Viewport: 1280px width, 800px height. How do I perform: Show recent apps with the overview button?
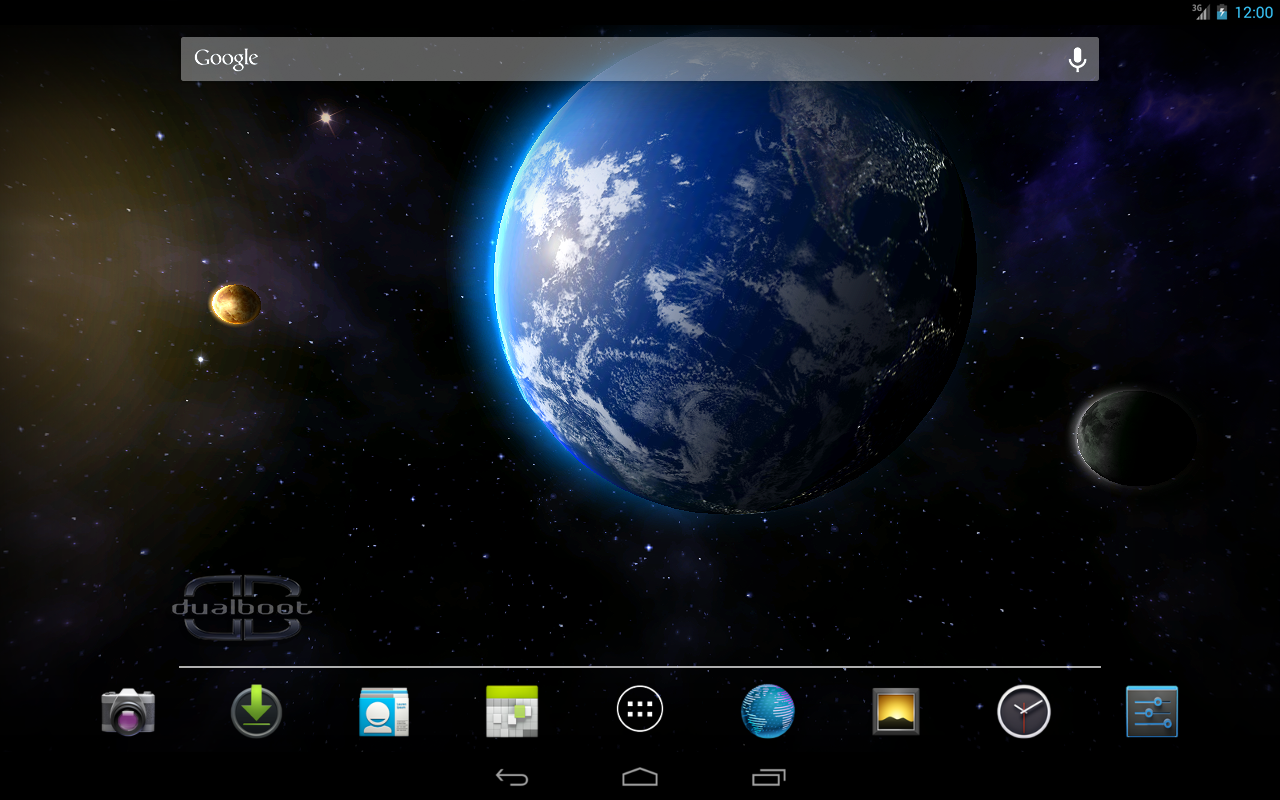(768, 777)
